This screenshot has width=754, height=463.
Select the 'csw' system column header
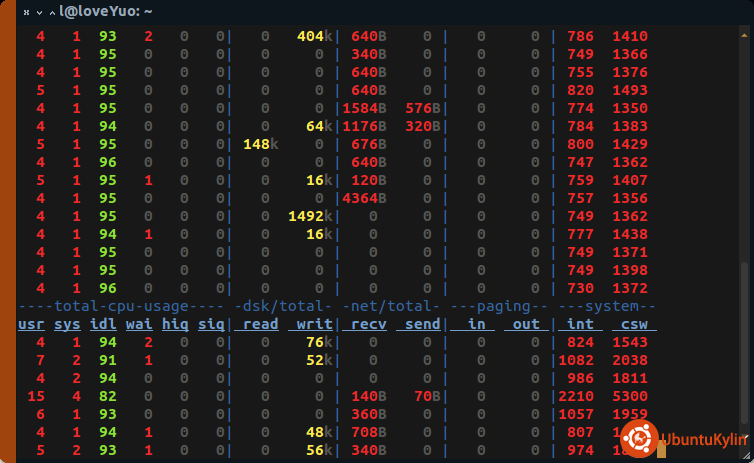tap(633, 324)
